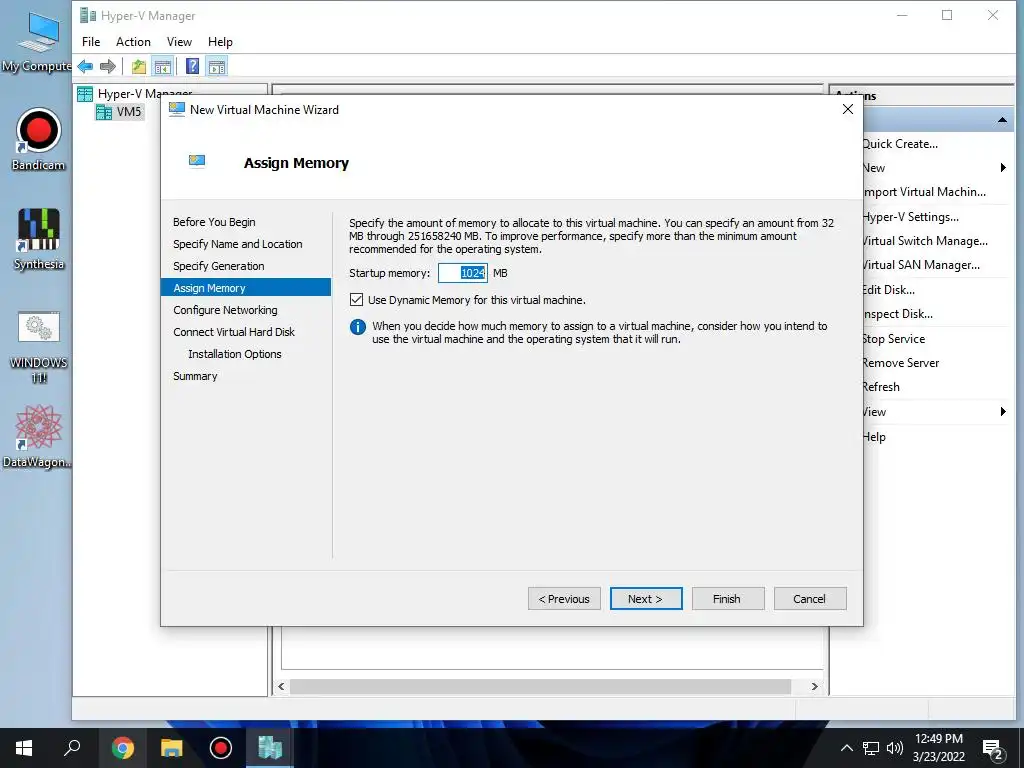Image resolution: width=1024 pixels, height=768 pixels.
Task: Click Stop Service action
Action: click(x=893, y=339)
